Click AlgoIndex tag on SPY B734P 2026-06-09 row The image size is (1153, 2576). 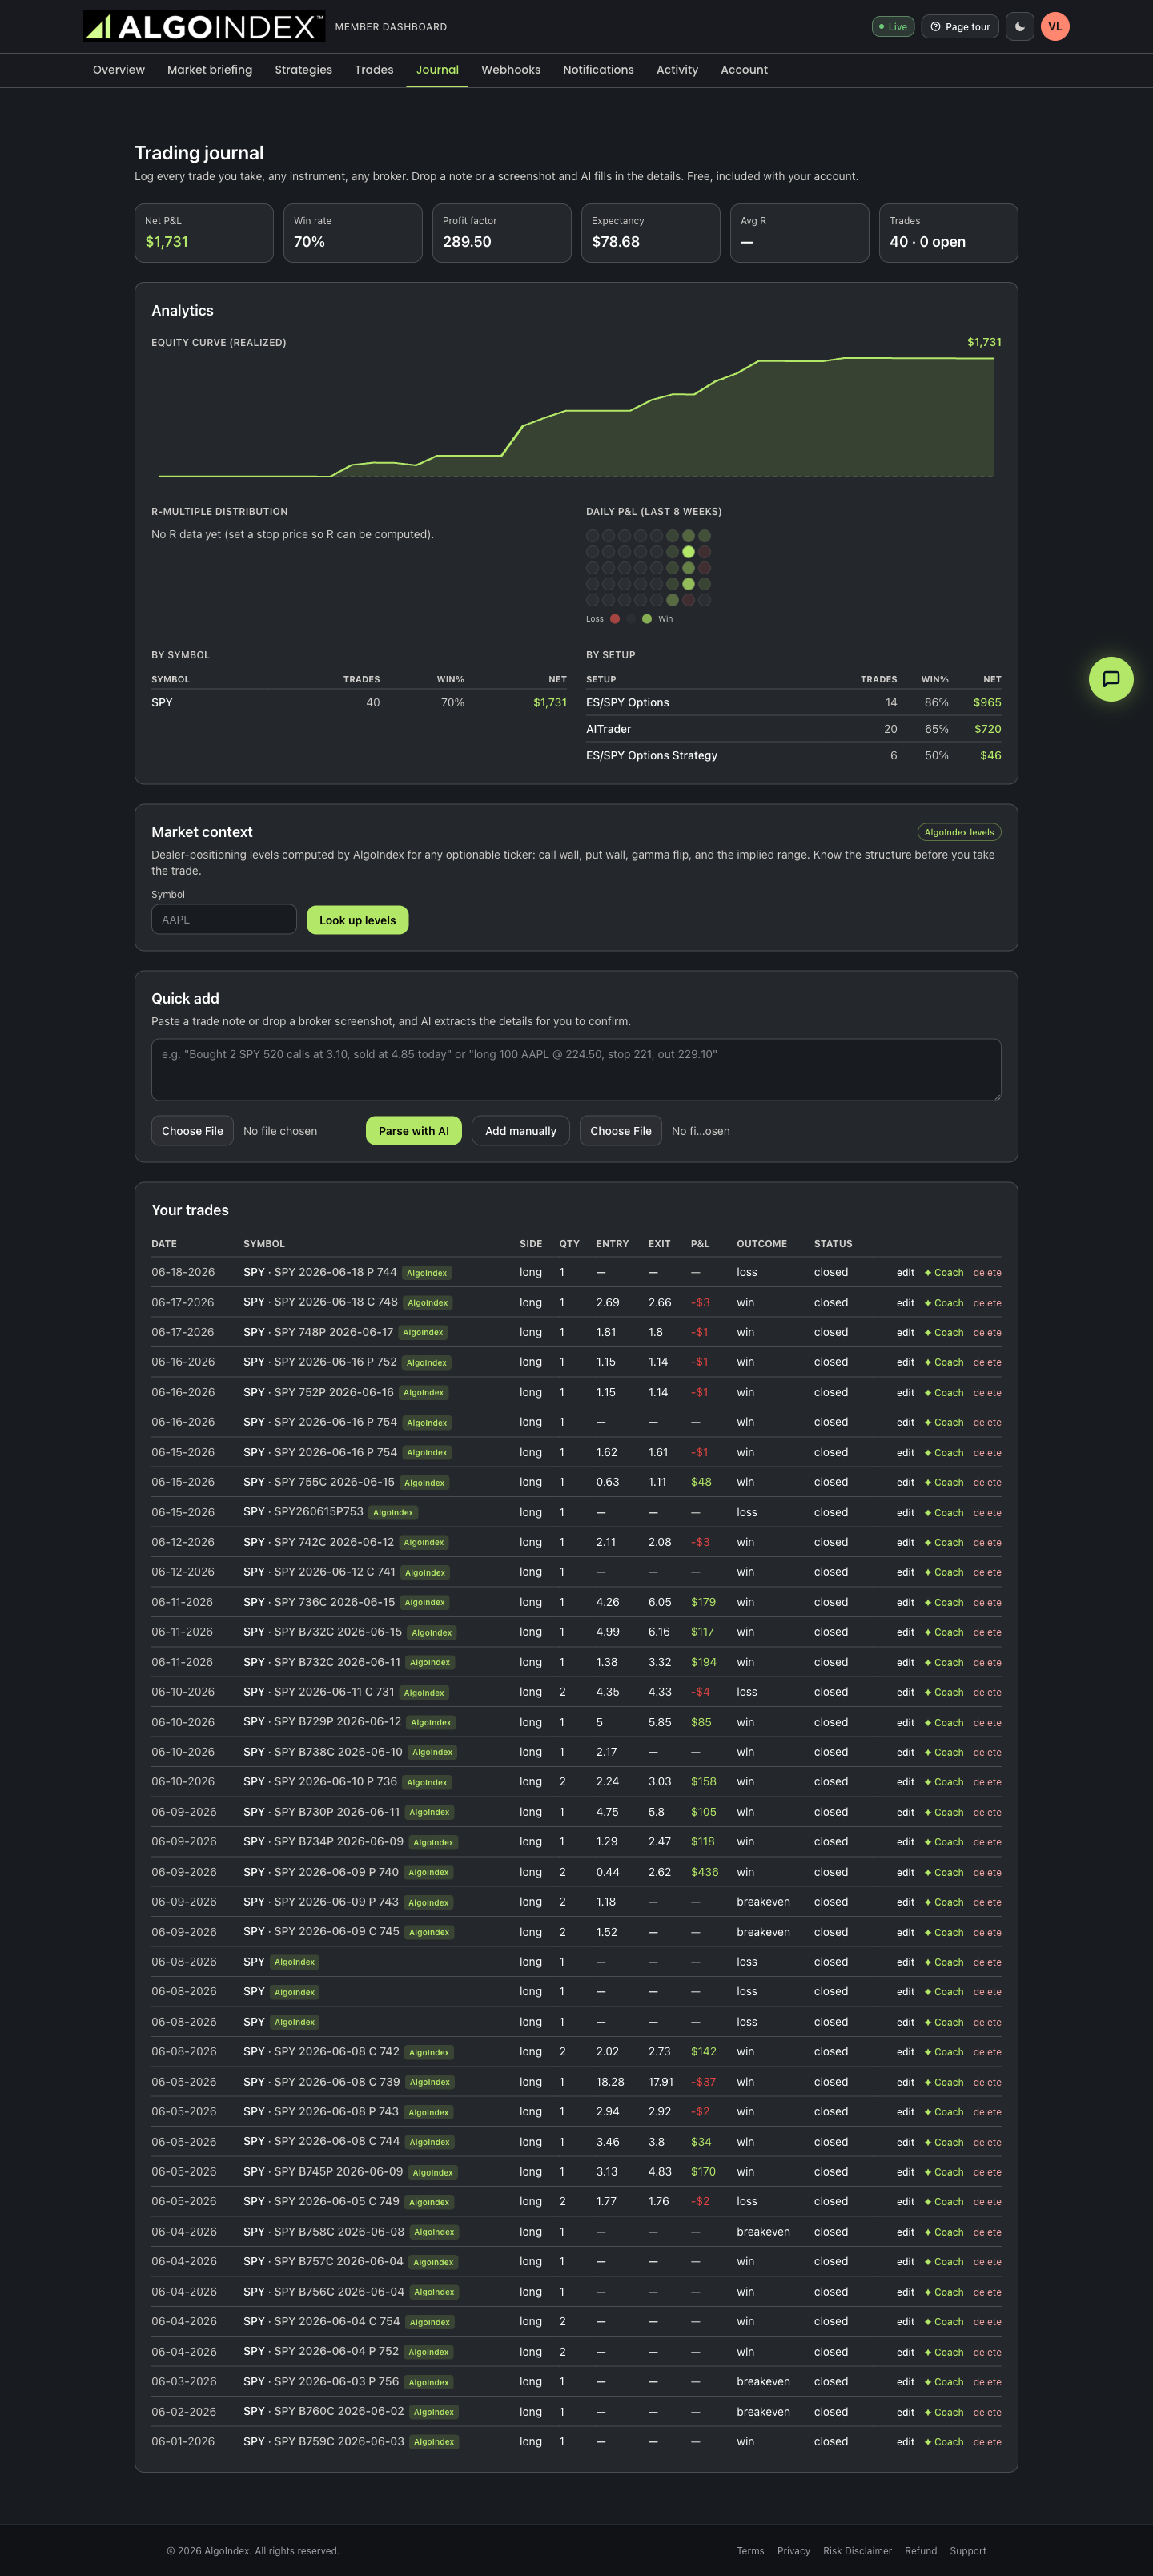pyautogui.click(x=434, y=1843)
